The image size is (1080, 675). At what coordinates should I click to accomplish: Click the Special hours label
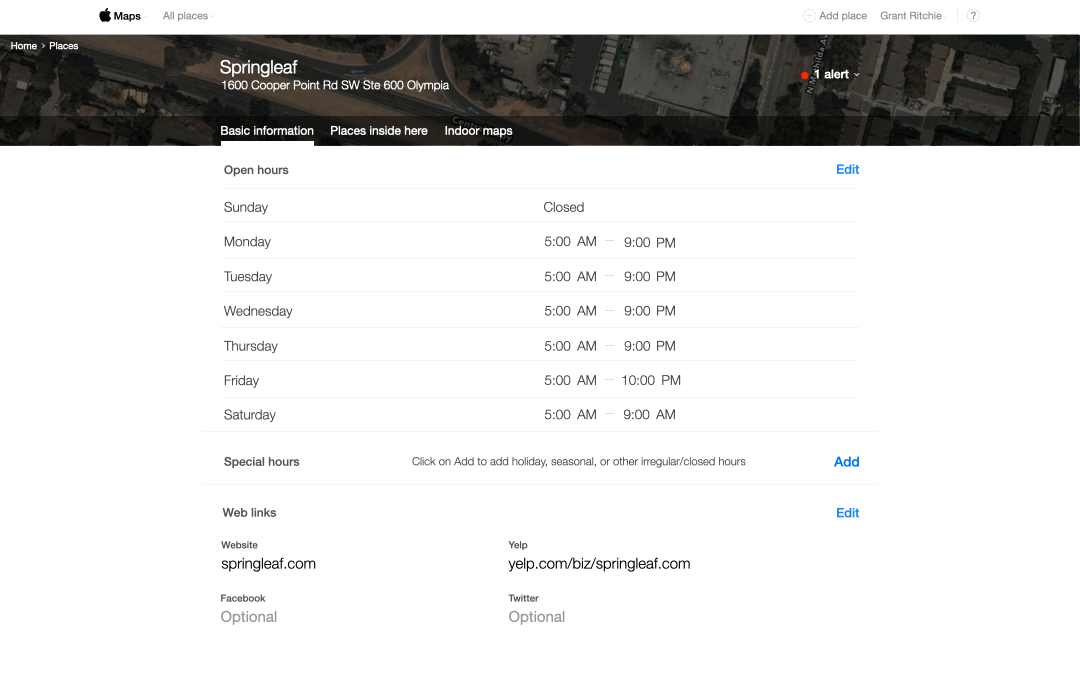[x=262, y=462]
